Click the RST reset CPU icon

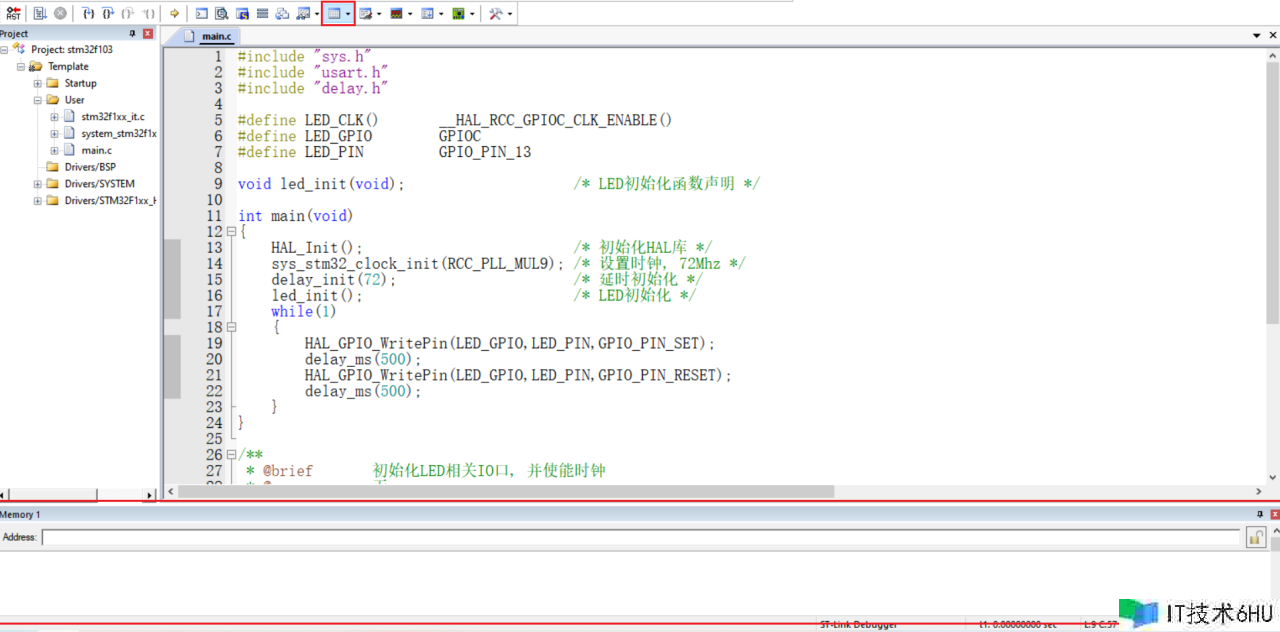tap(13, 13)
